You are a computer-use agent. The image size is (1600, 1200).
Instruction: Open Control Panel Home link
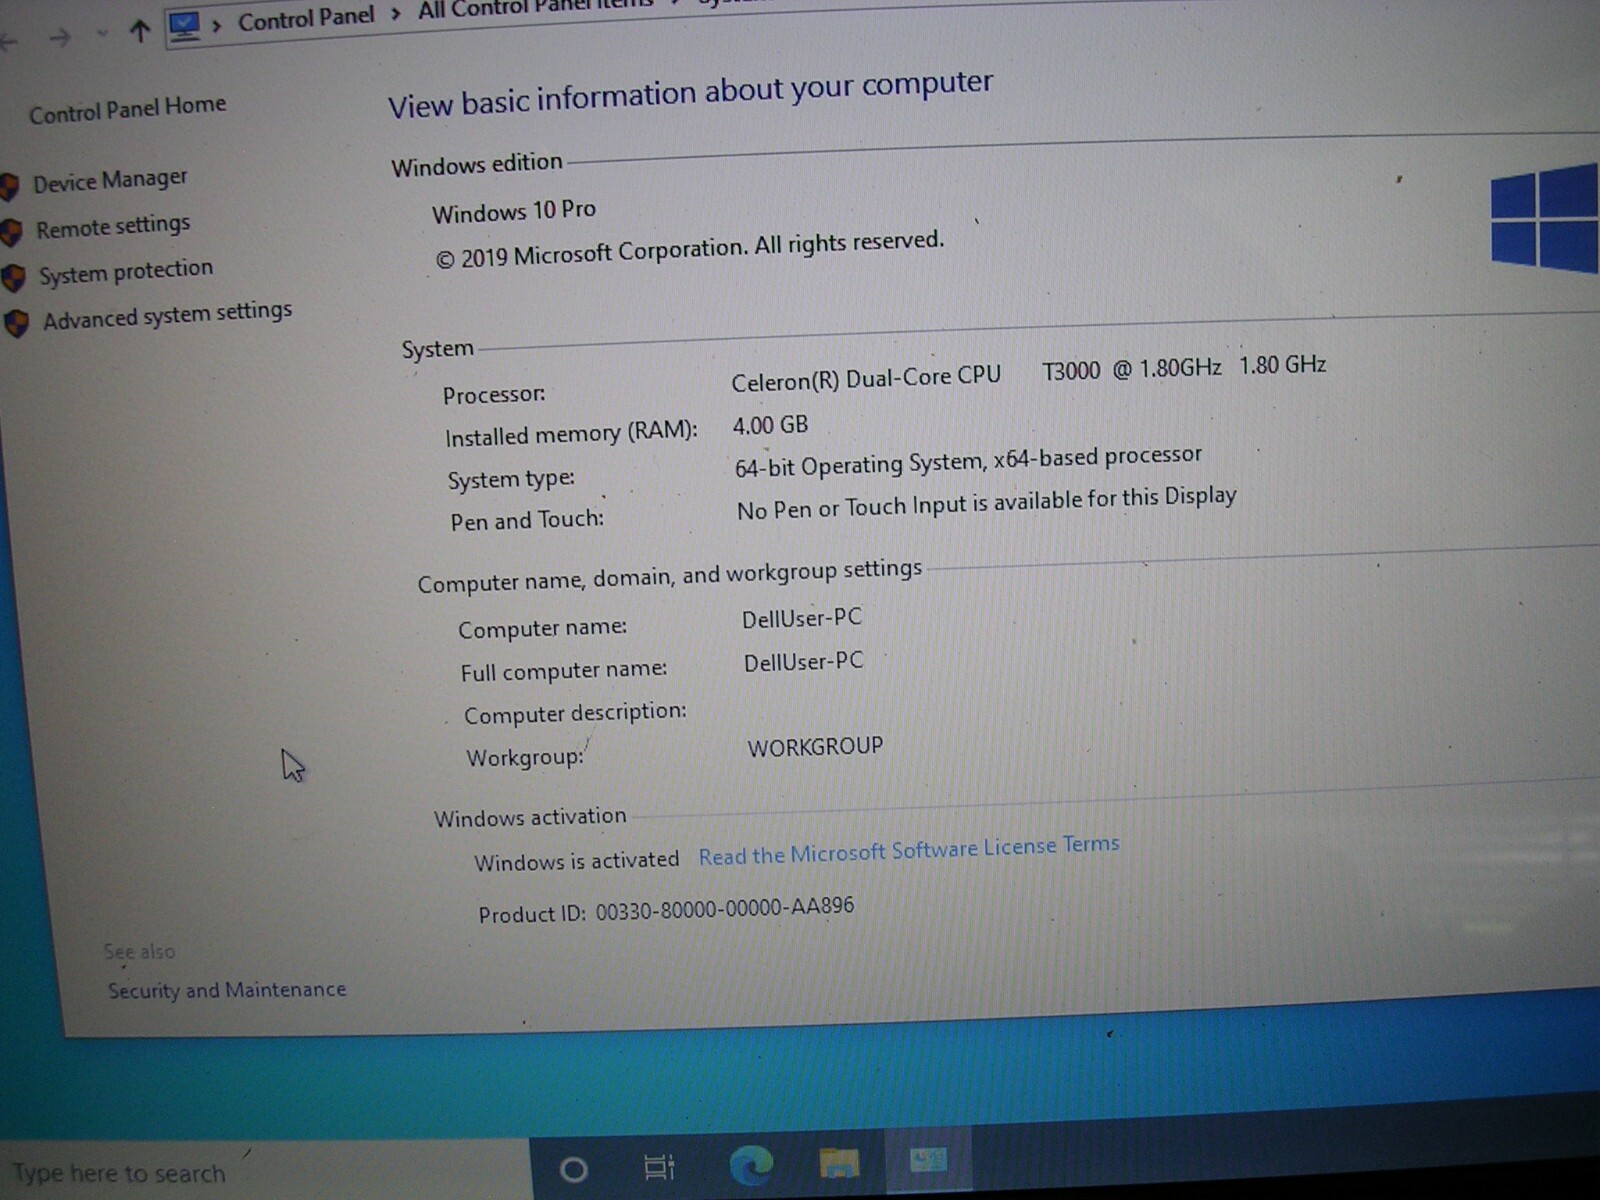click(x=127, y=109)
